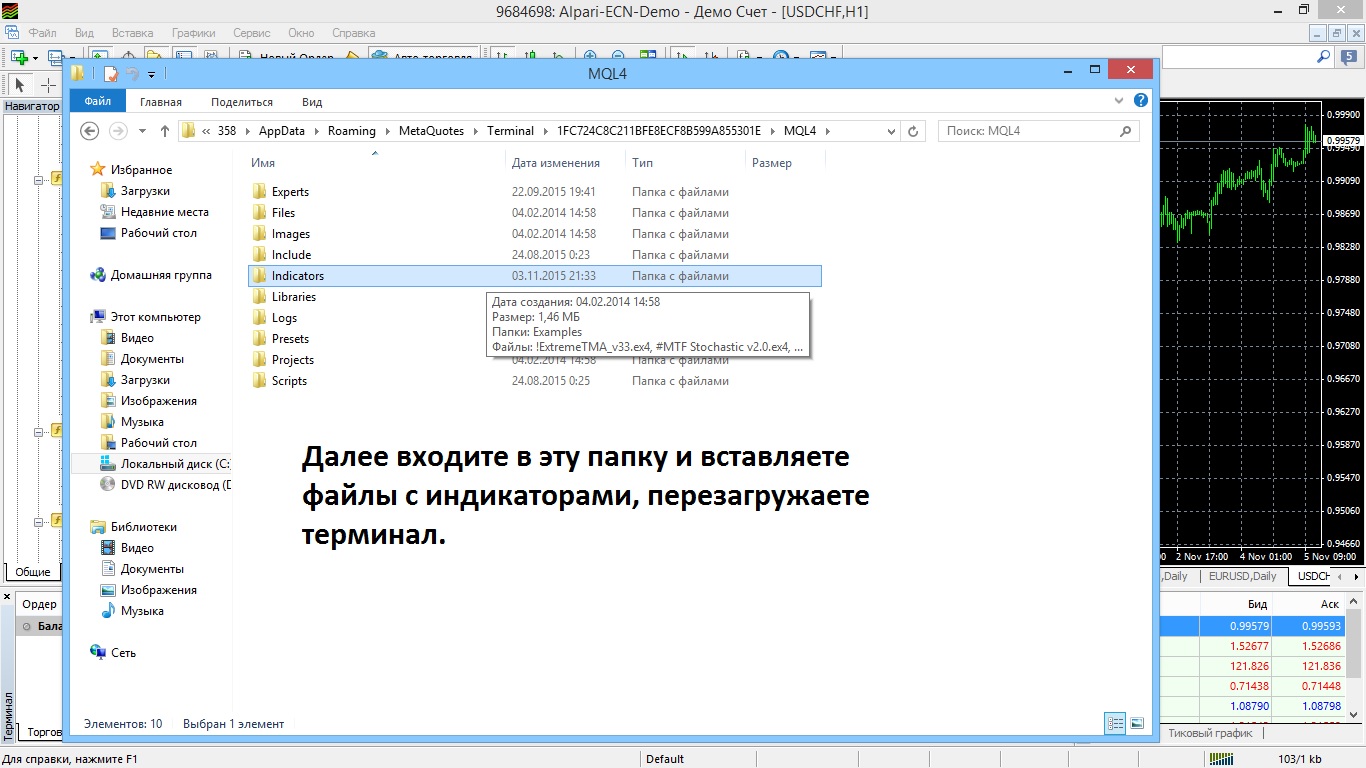Open the Файл ribbon tab
This screenshot has width=1366, height=768.
pyautogui.click(x=98, y=101)
